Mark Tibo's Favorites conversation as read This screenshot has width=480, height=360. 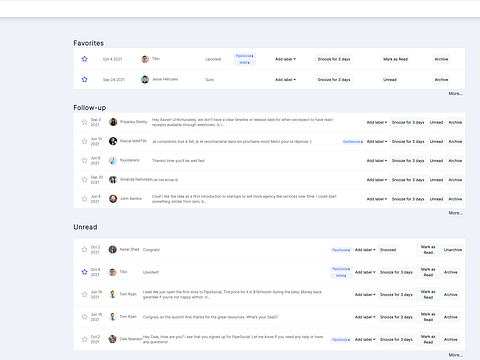pyautogui.click(x=396, y=59)
